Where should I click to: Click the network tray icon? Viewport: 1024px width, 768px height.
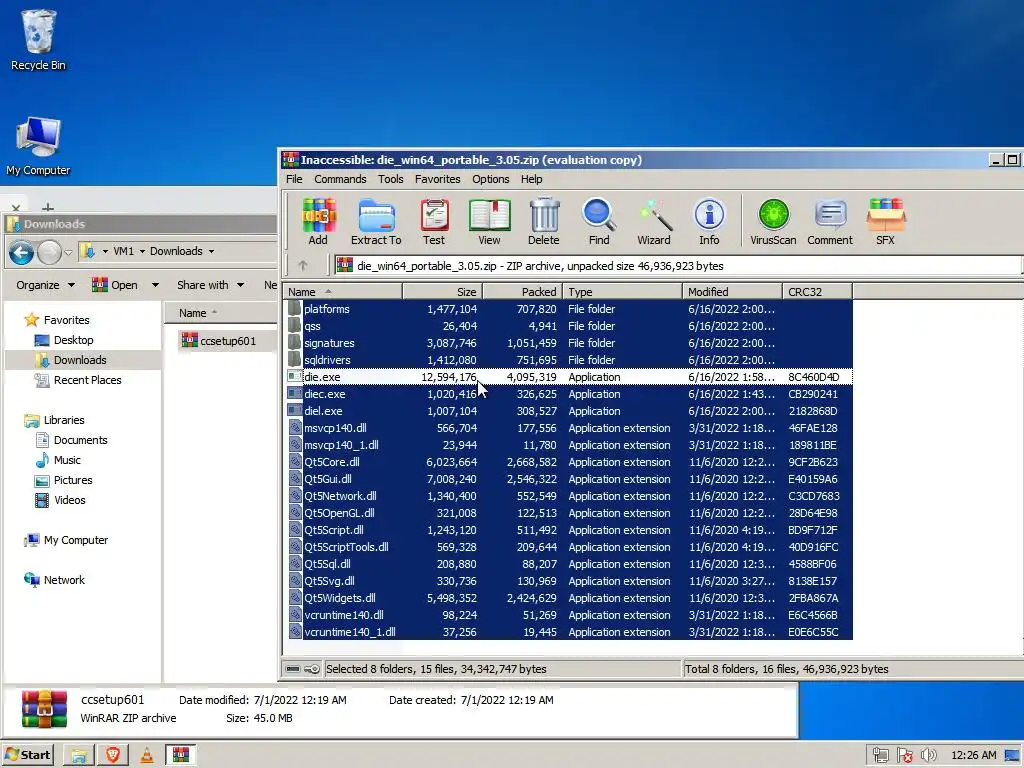(x=880, y=756)
